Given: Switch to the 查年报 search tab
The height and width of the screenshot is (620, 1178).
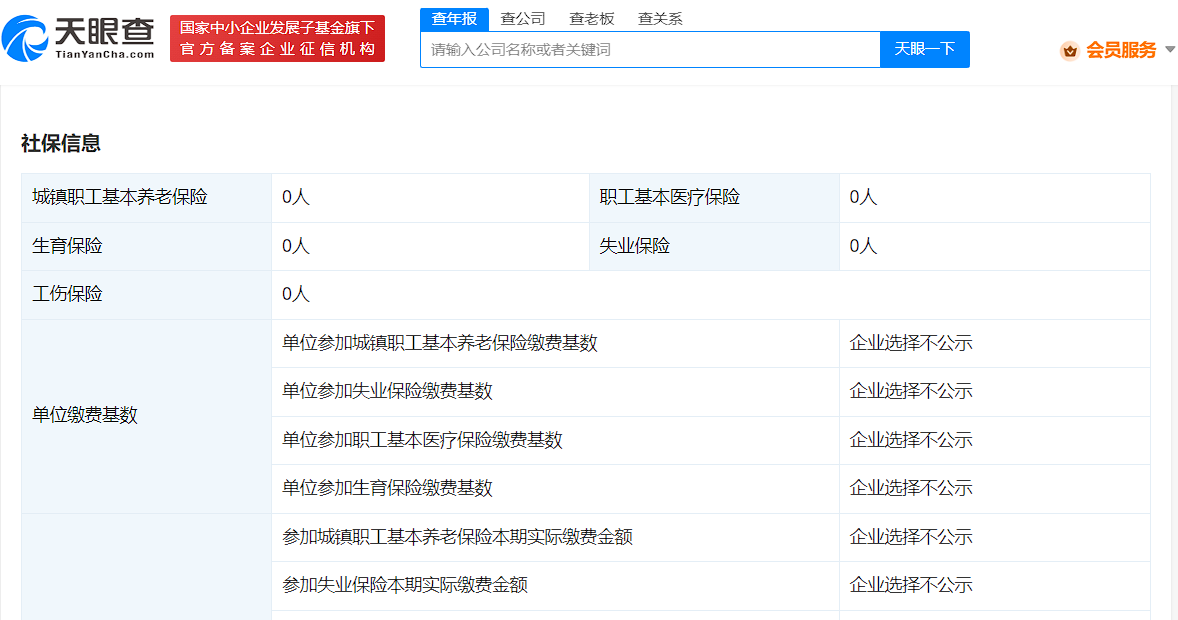Looking at the screenshot, I should (454, 19).
